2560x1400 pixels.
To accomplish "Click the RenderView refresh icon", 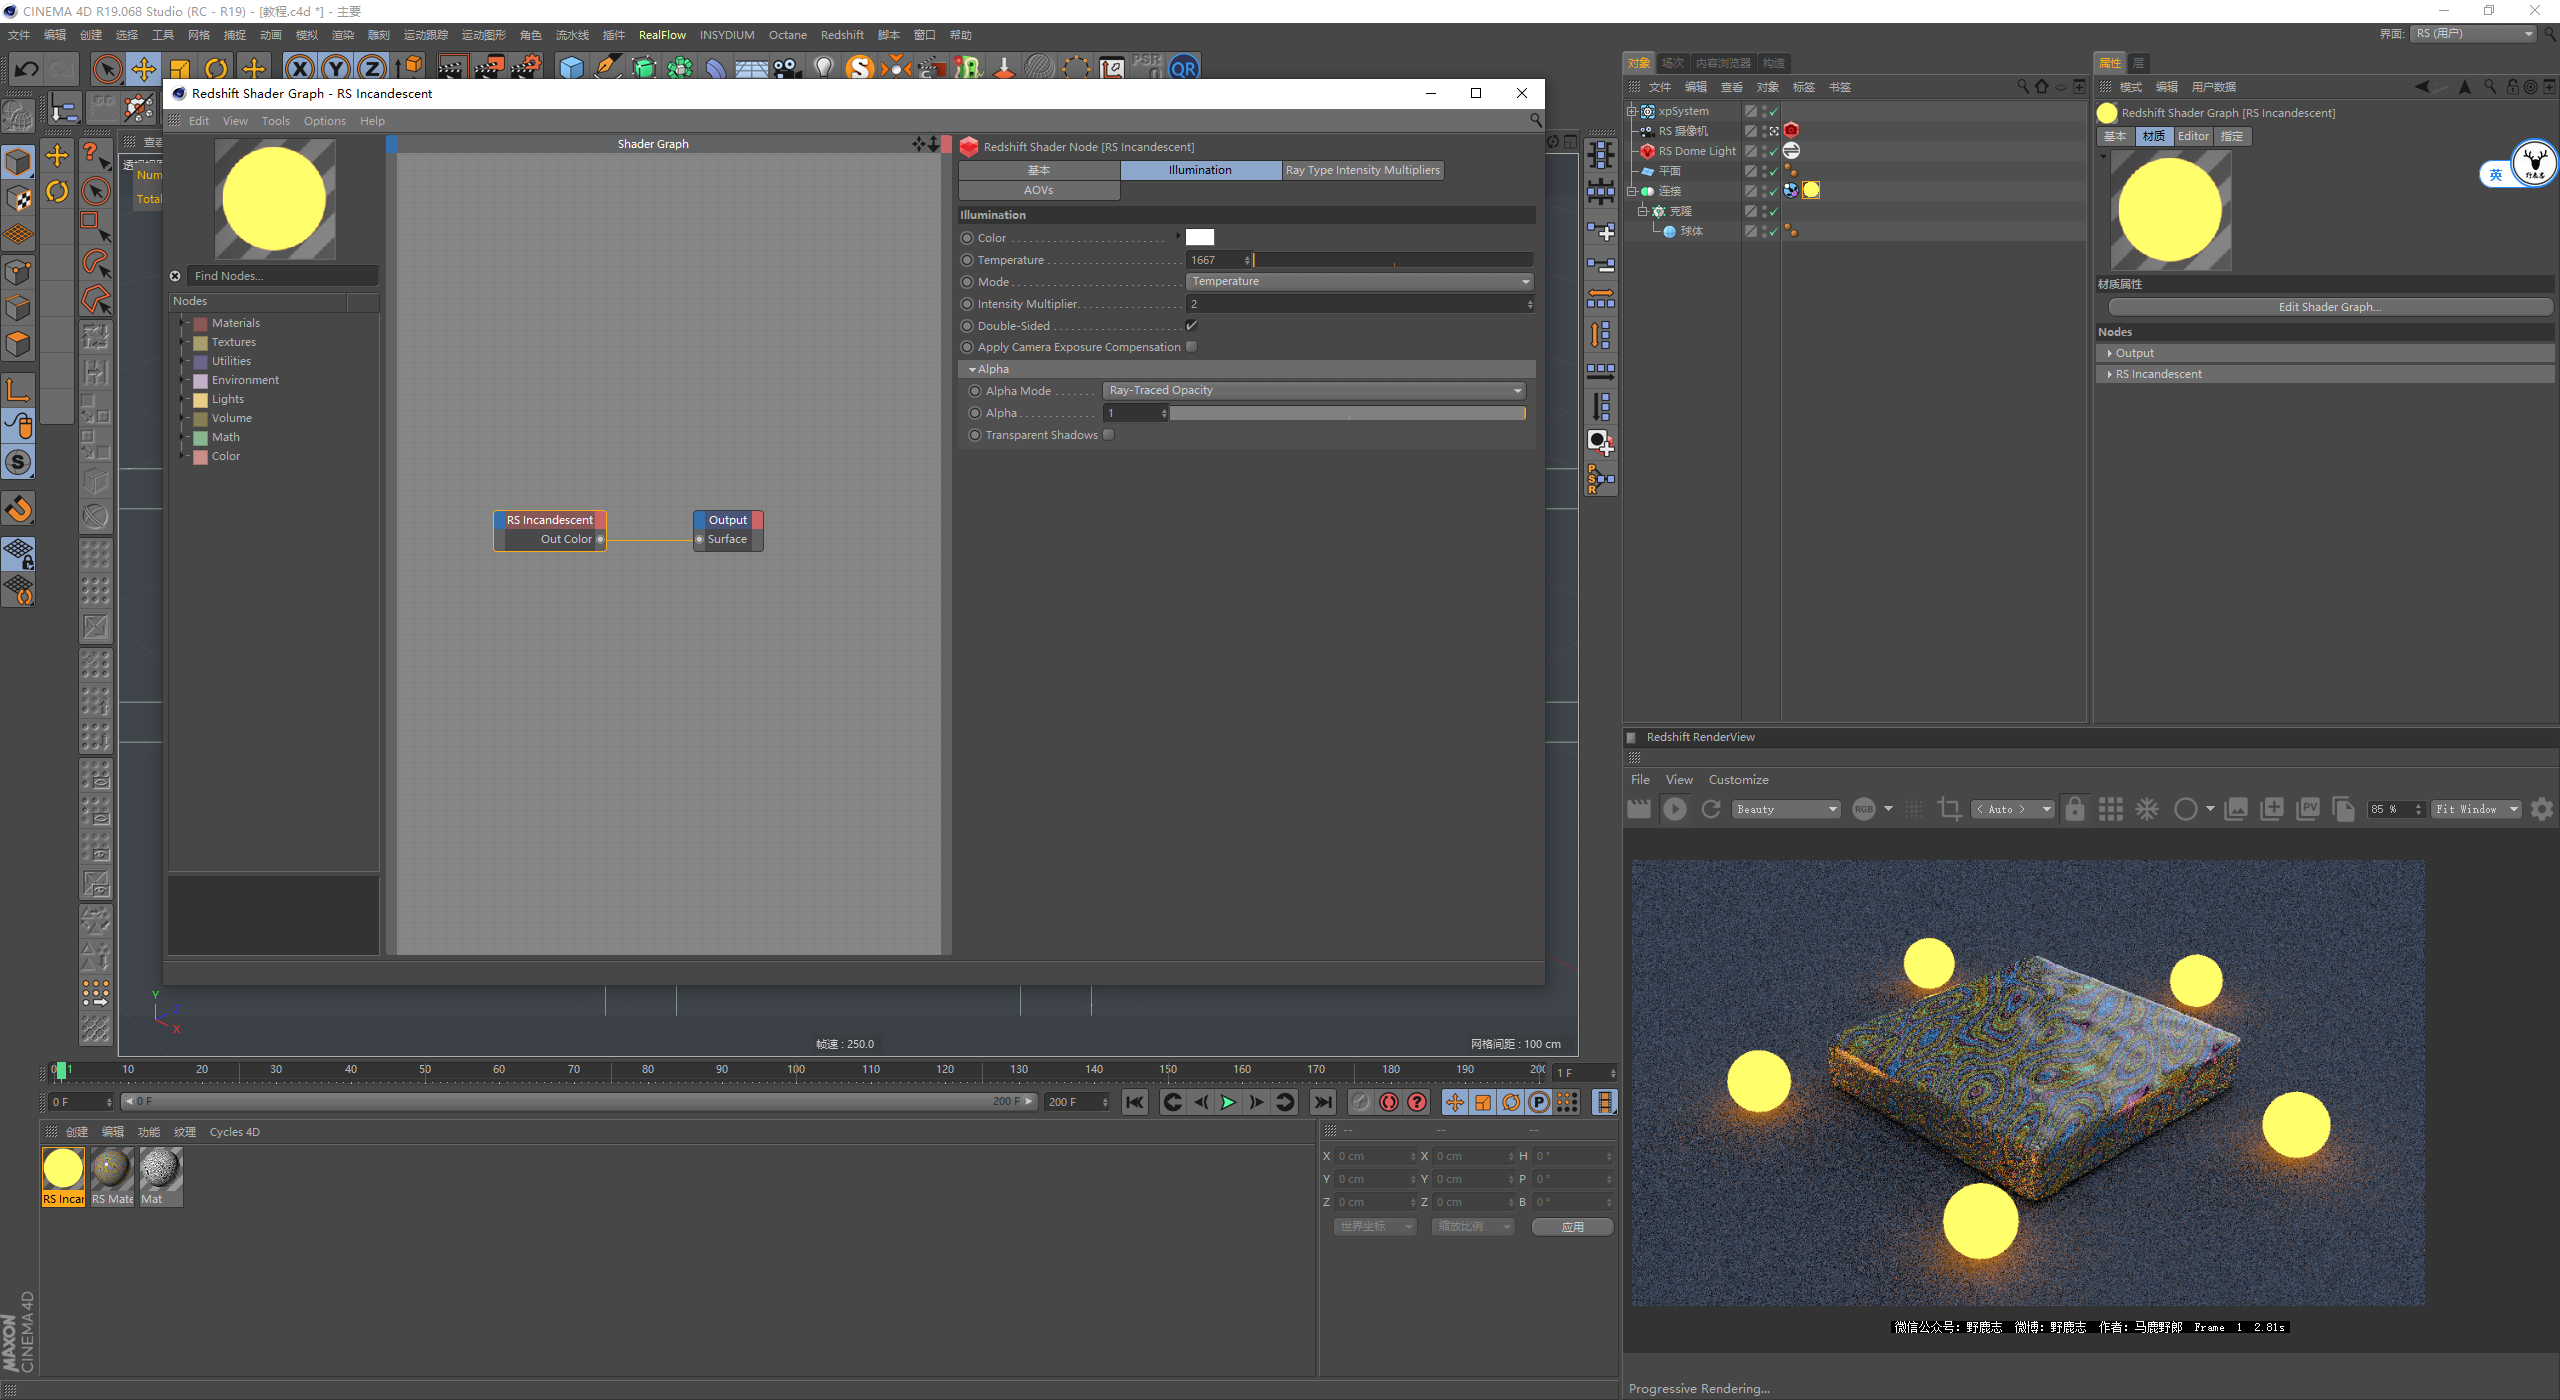I will point(1711,809).
